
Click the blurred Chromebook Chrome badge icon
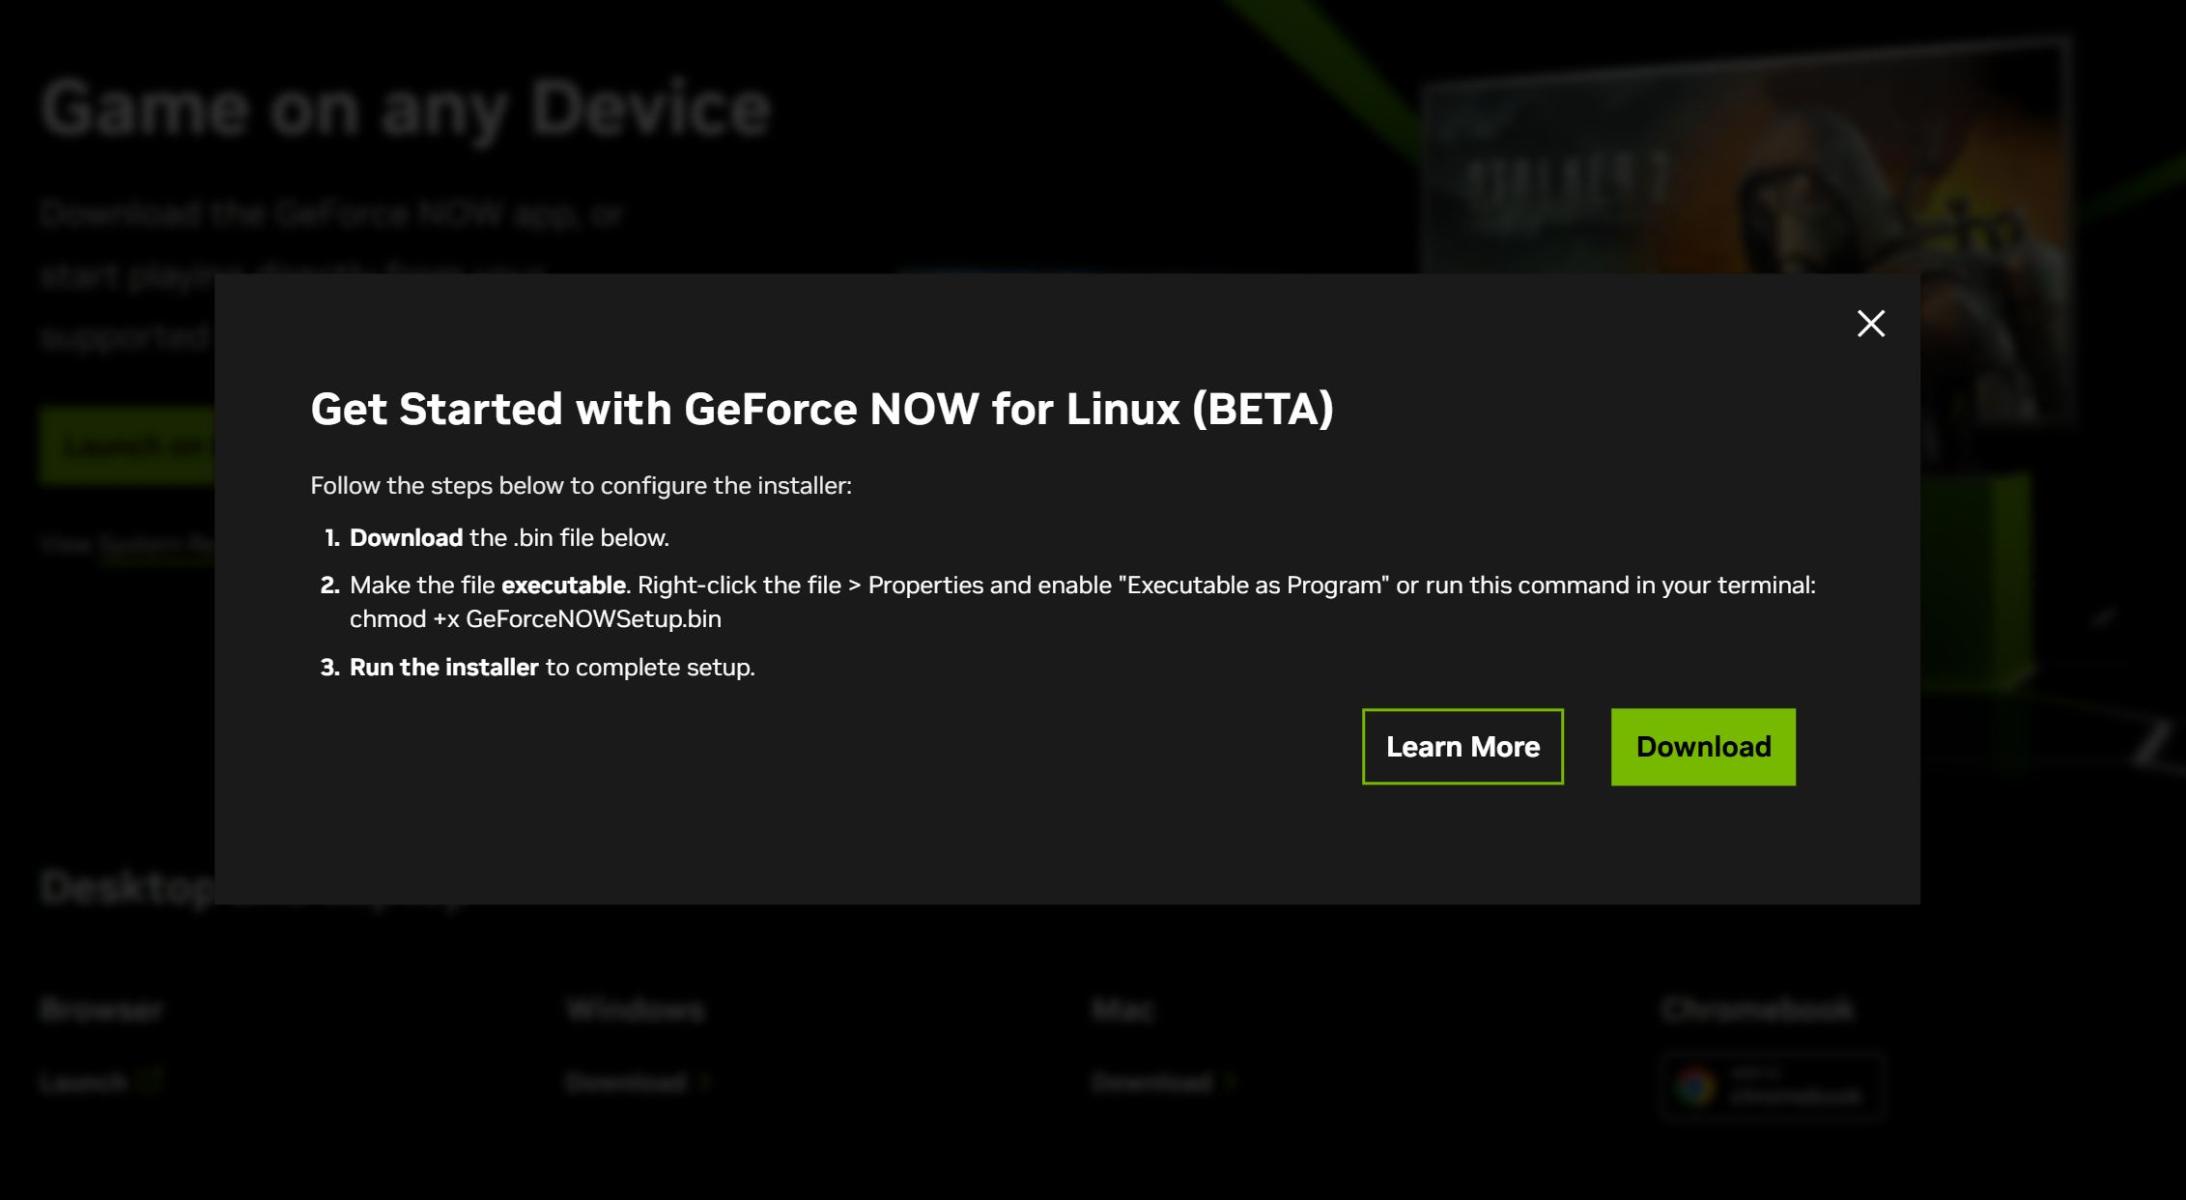click(1695, 1086)
